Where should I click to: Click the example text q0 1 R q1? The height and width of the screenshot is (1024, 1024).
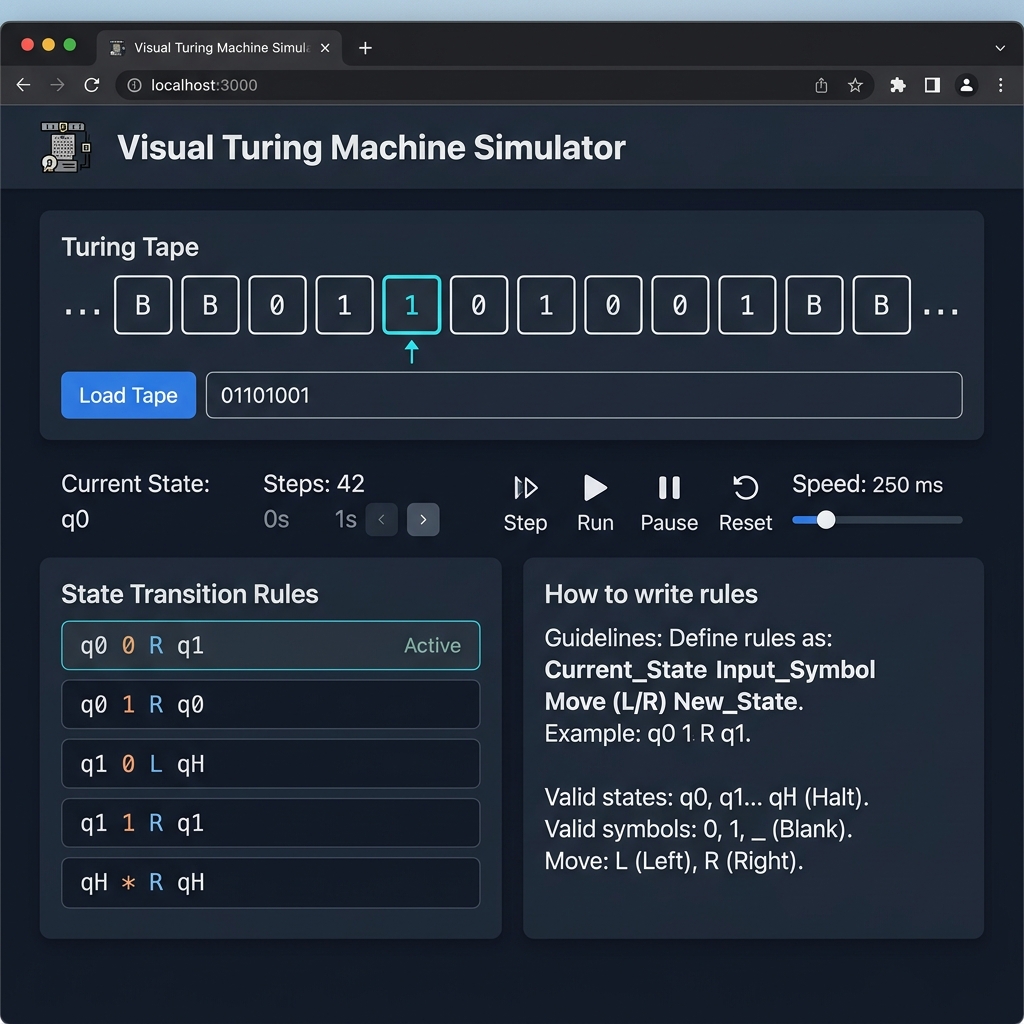698,733
